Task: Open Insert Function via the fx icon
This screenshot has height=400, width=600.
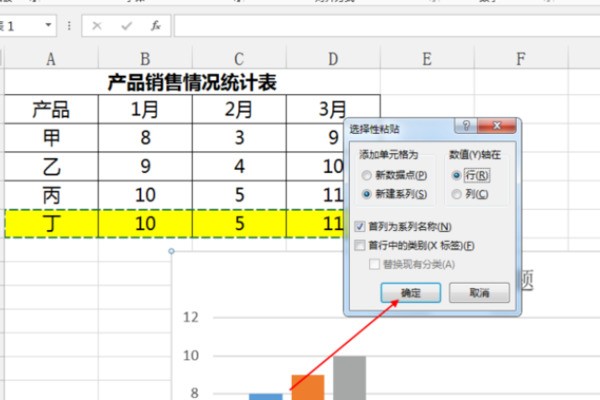Action: [155, 25]
